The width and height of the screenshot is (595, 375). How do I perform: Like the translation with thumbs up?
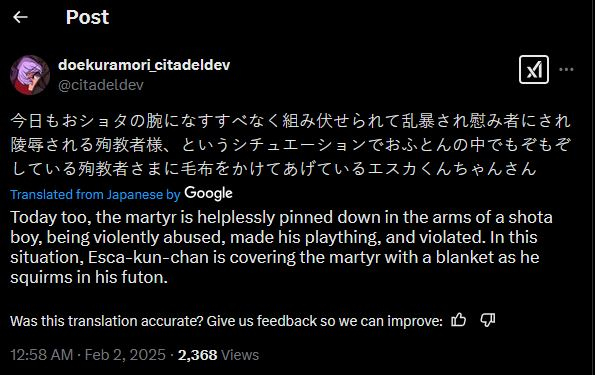tap(458, 320)
